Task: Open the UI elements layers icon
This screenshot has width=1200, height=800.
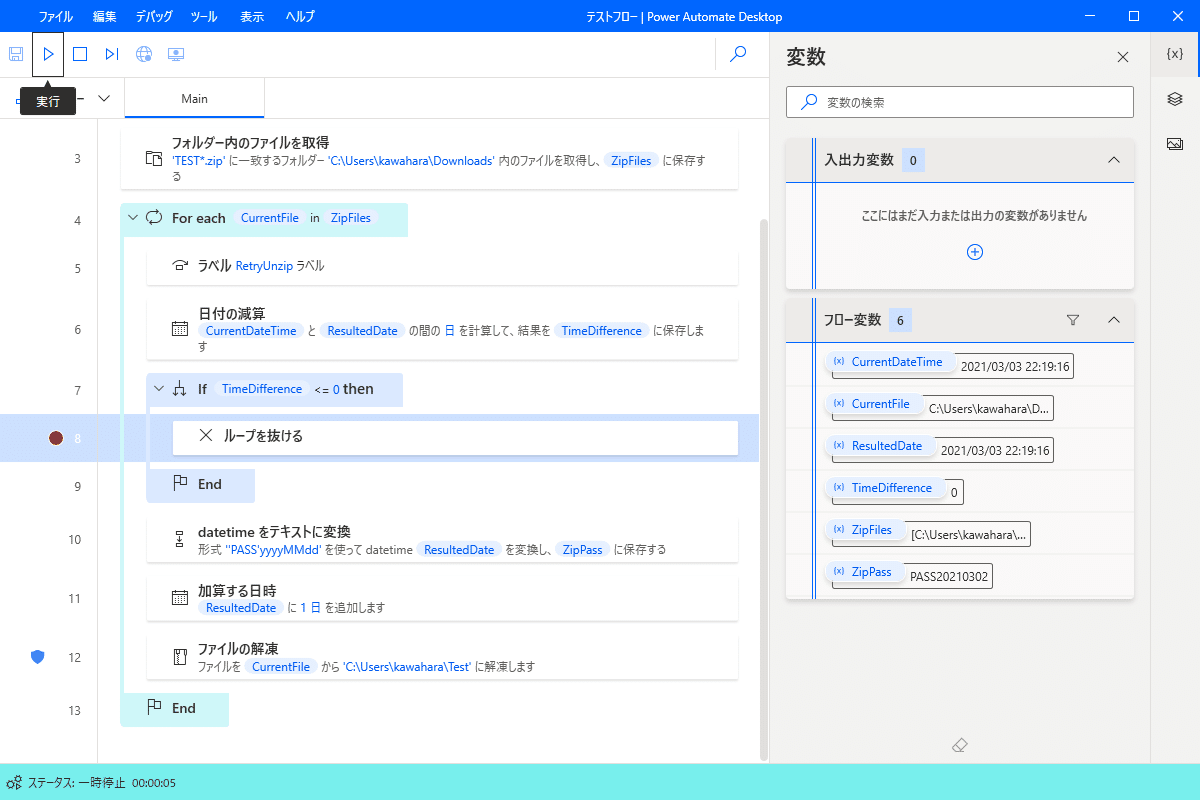Action: (1176, 98)
